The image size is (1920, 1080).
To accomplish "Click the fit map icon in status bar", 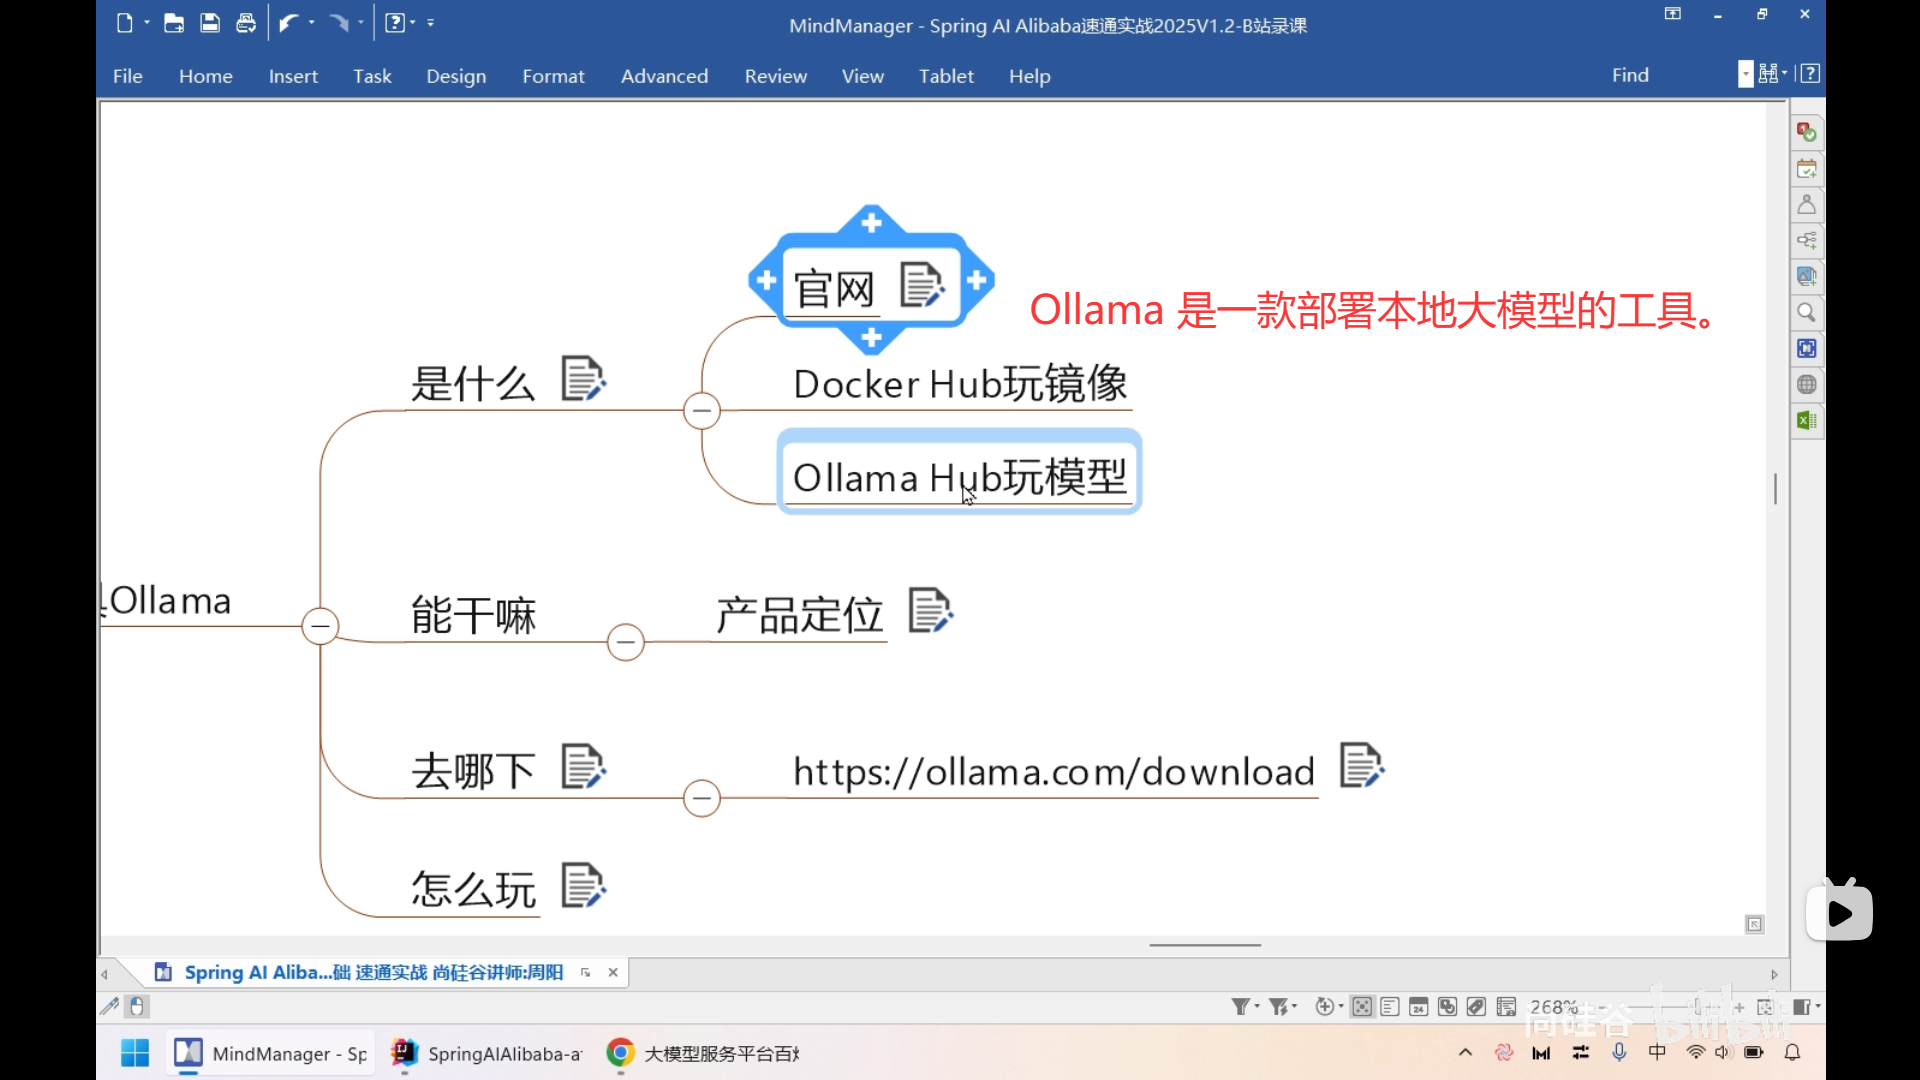I will click(x=1766, y=1007).
